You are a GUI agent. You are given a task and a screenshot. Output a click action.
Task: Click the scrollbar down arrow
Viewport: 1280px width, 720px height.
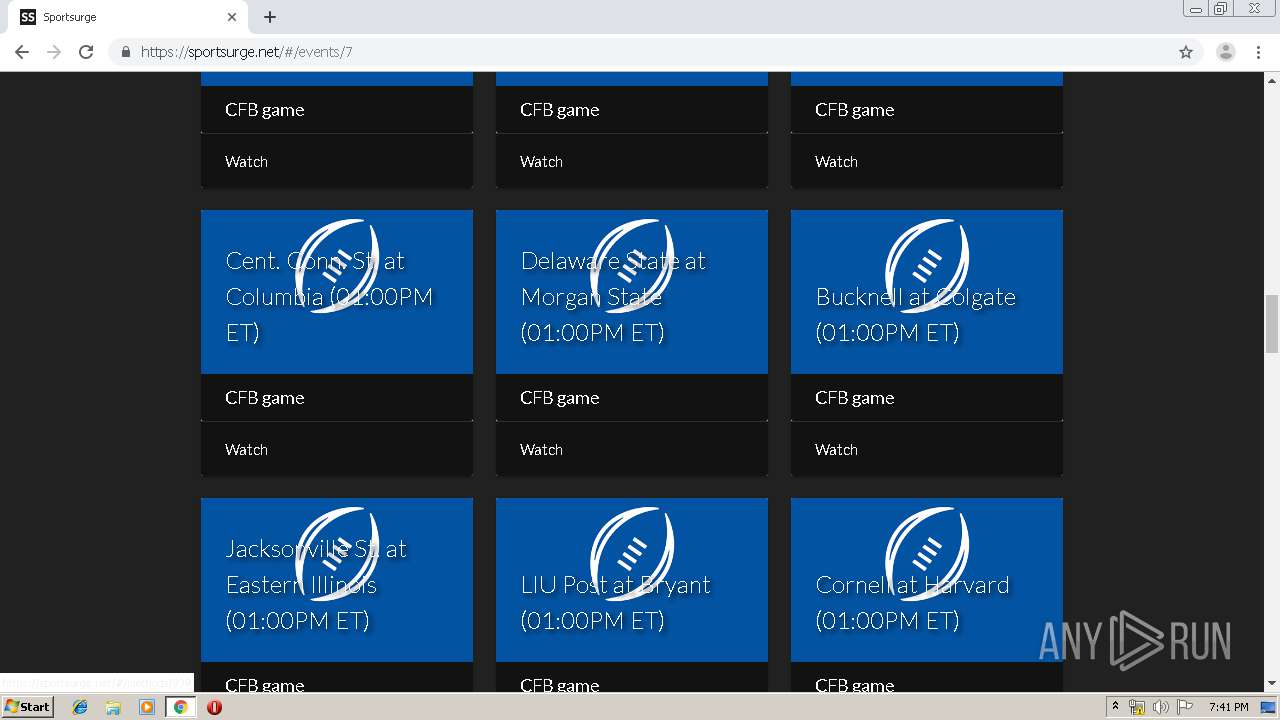click(x=1272, y=684)
